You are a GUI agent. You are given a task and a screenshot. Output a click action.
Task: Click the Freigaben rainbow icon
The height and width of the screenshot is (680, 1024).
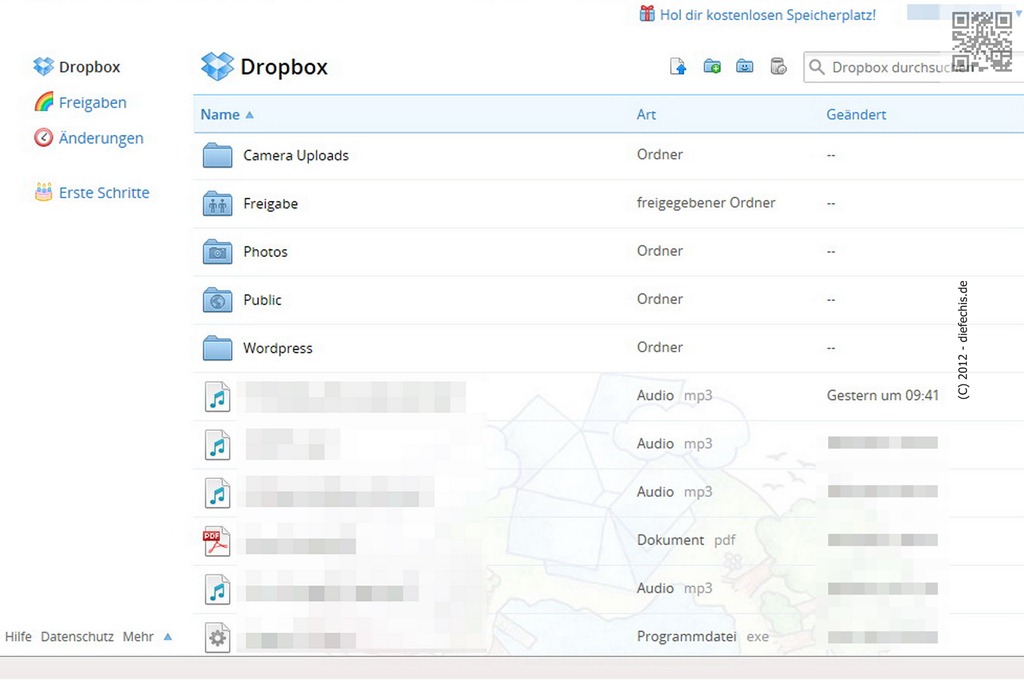pos(44,102)
